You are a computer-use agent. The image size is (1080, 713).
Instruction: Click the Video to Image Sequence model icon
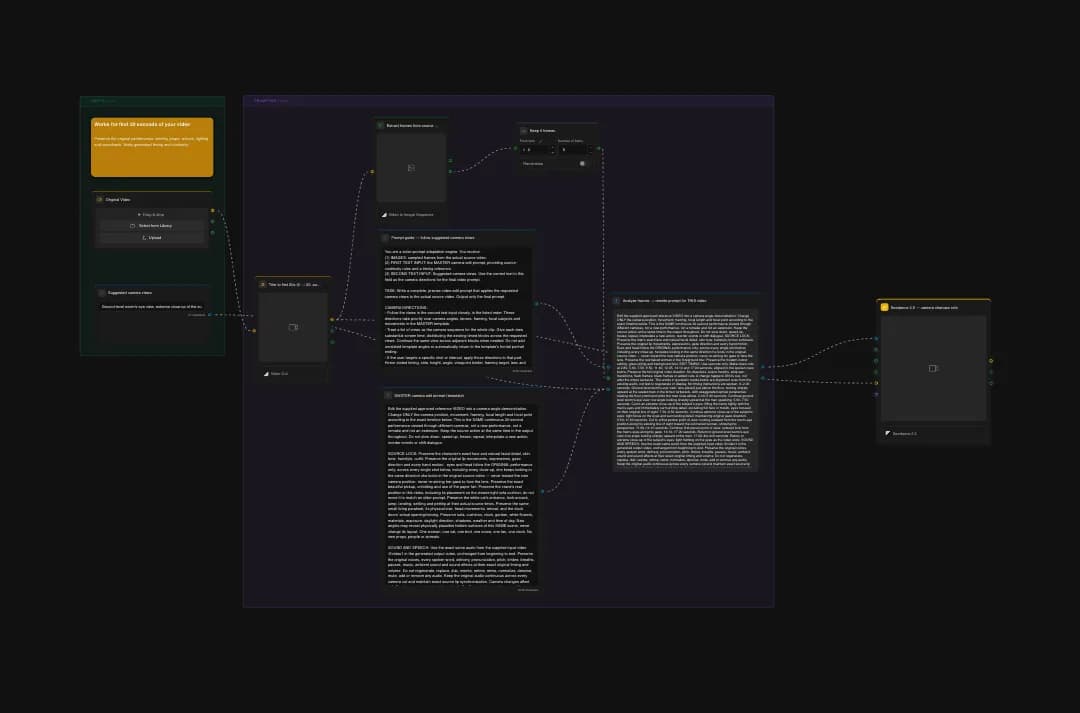(384, 215)
